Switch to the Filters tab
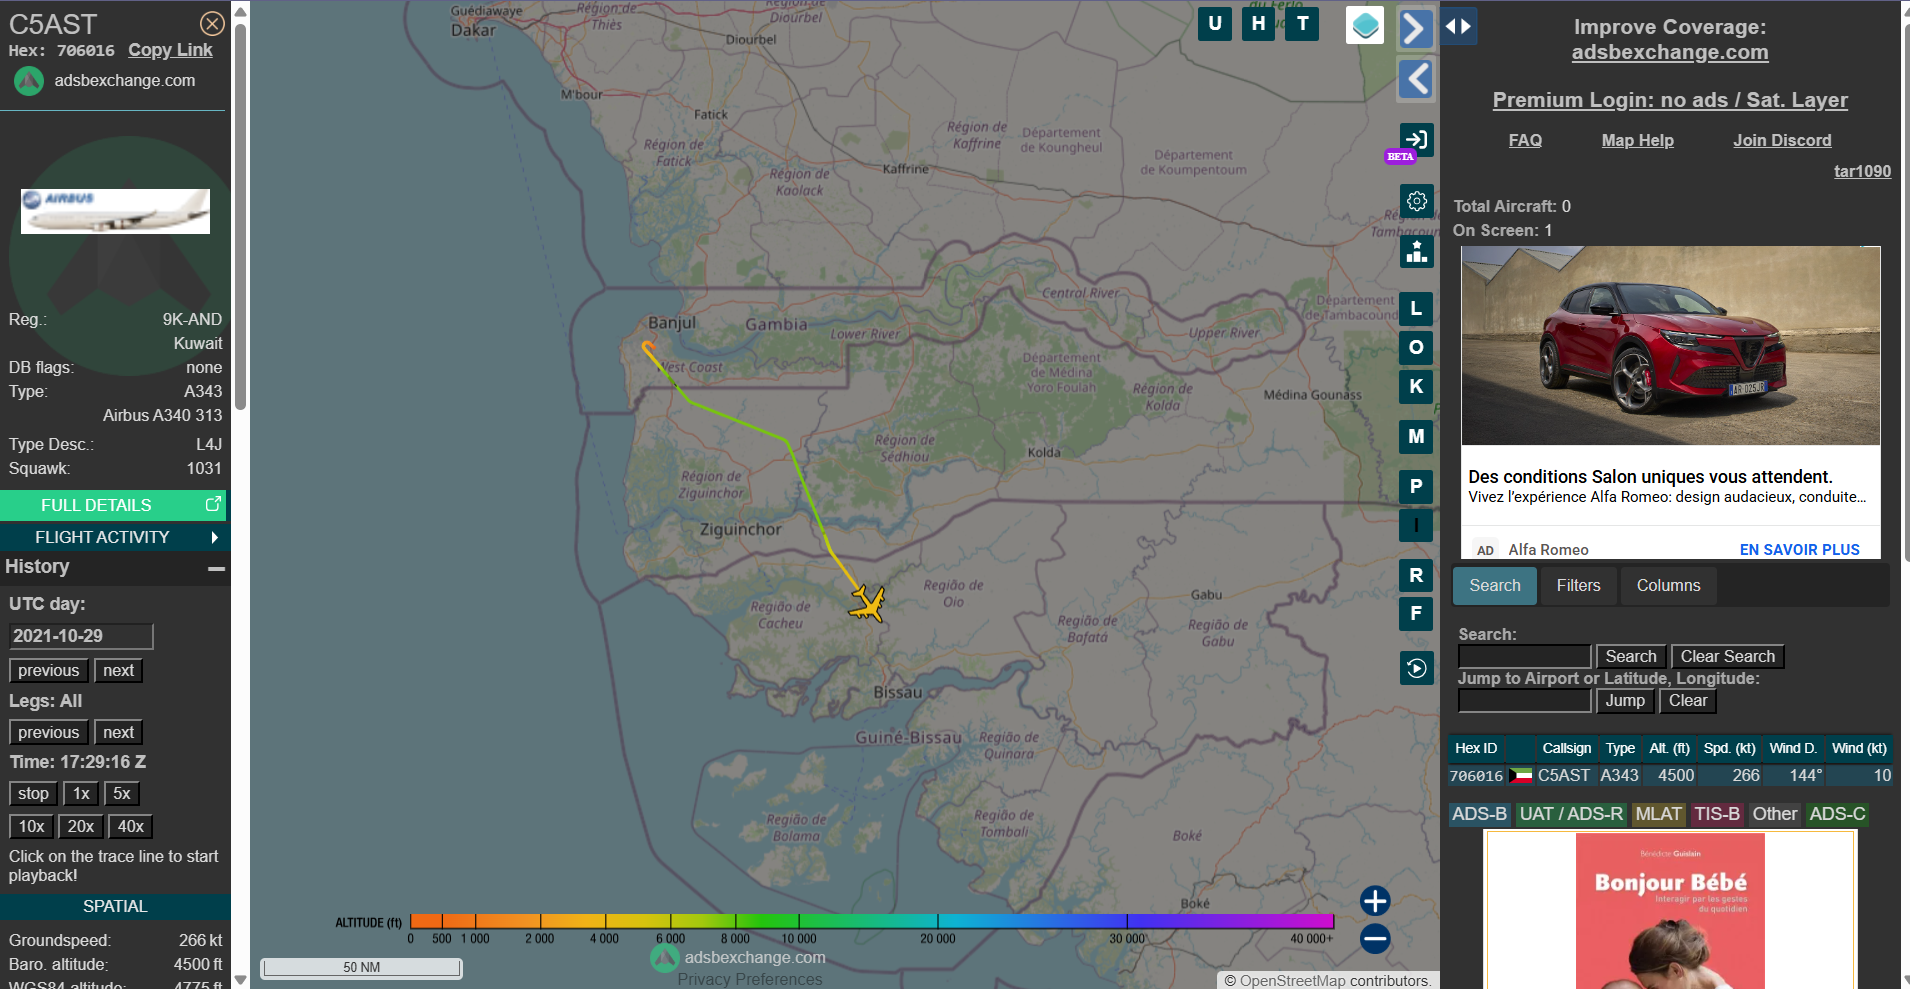This screenshot has height=989, width=1910. click(1578, 586)
